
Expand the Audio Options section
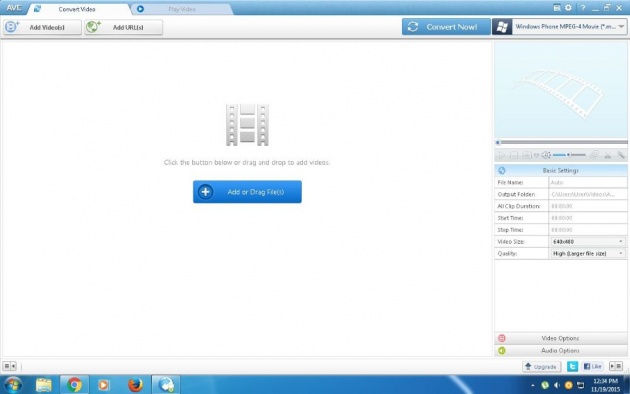tap(560, 351)
